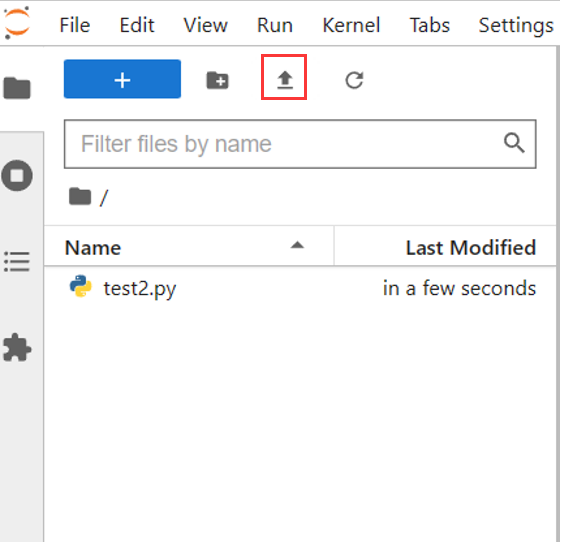Click the Filter files by name field
Viewport: 562px width, 542px height.
300,144
